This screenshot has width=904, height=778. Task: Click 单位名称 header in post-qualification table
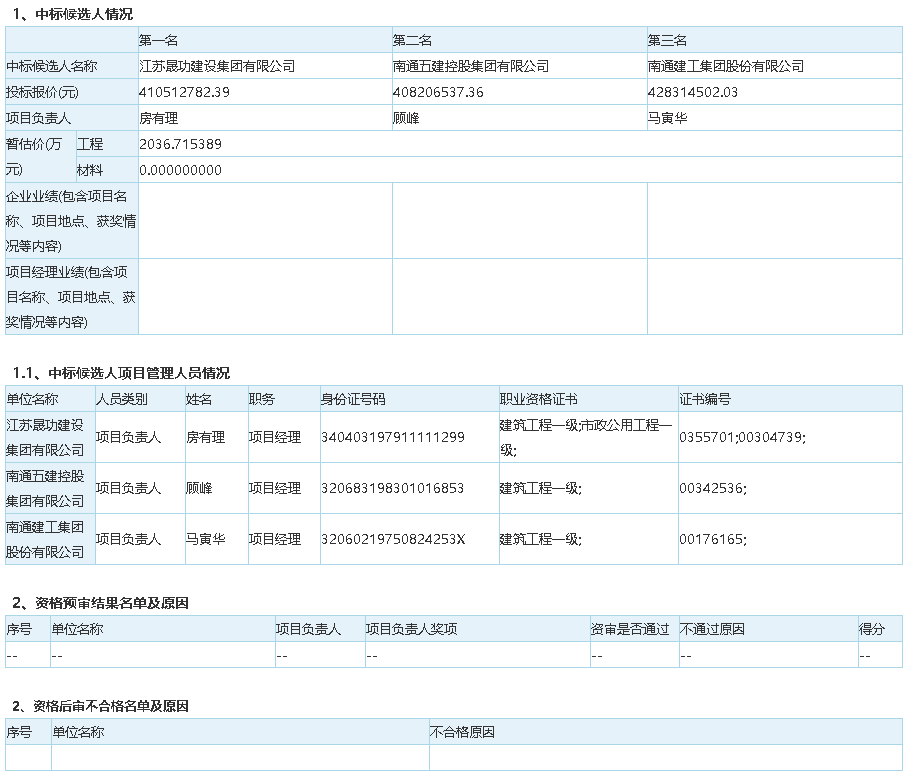tap(78, 732)
